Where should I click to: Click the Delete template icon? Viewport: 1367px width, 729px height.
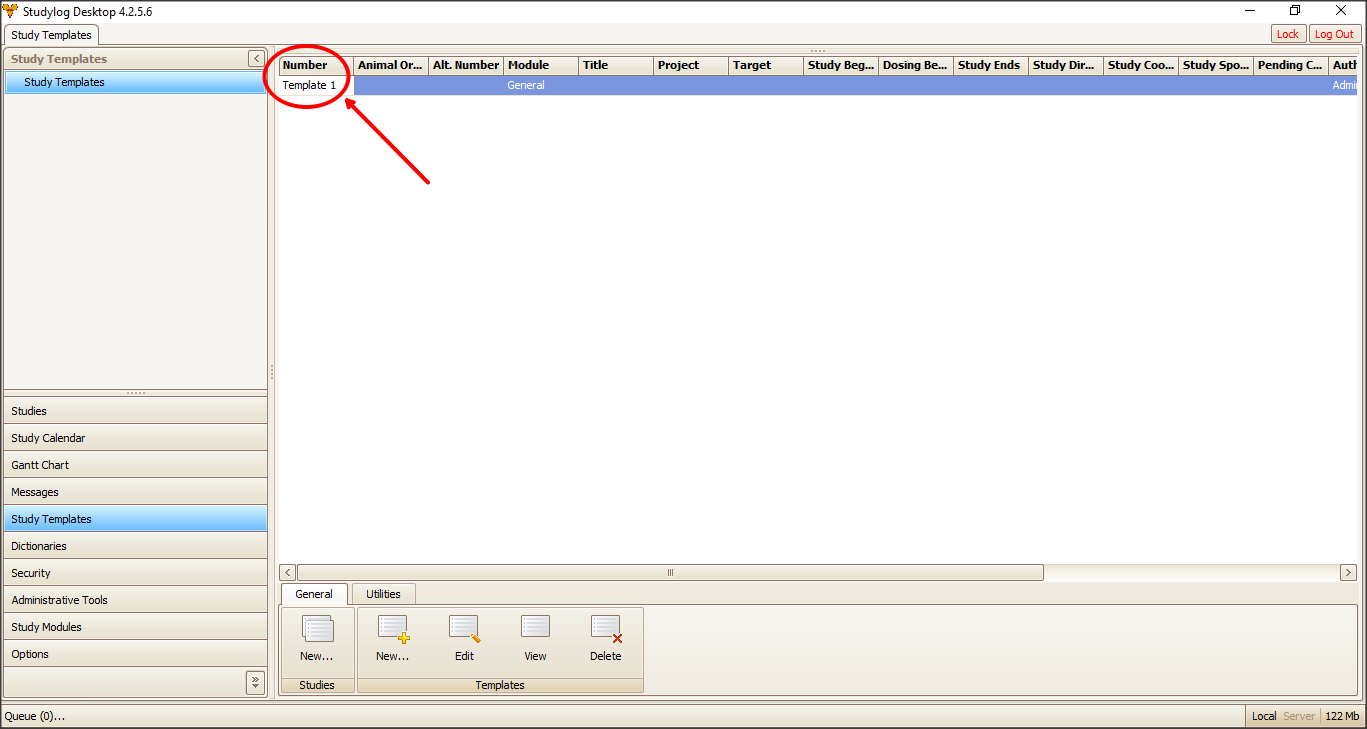tap(606, 629)
